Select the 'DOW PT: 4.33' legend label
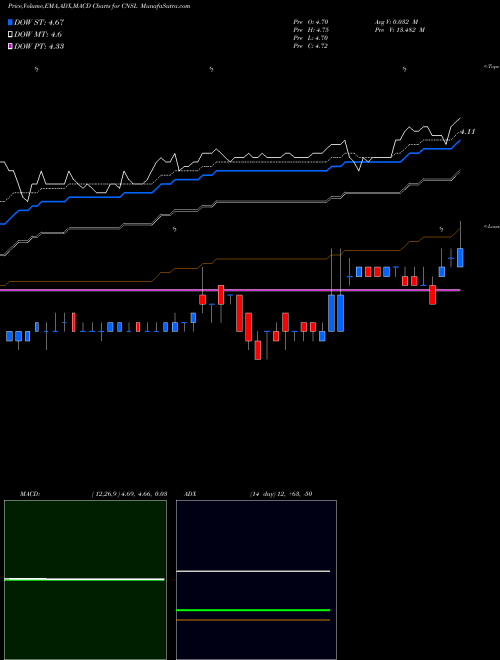The width and height of the screenshot is (500, 660). (x=39, y=46)
